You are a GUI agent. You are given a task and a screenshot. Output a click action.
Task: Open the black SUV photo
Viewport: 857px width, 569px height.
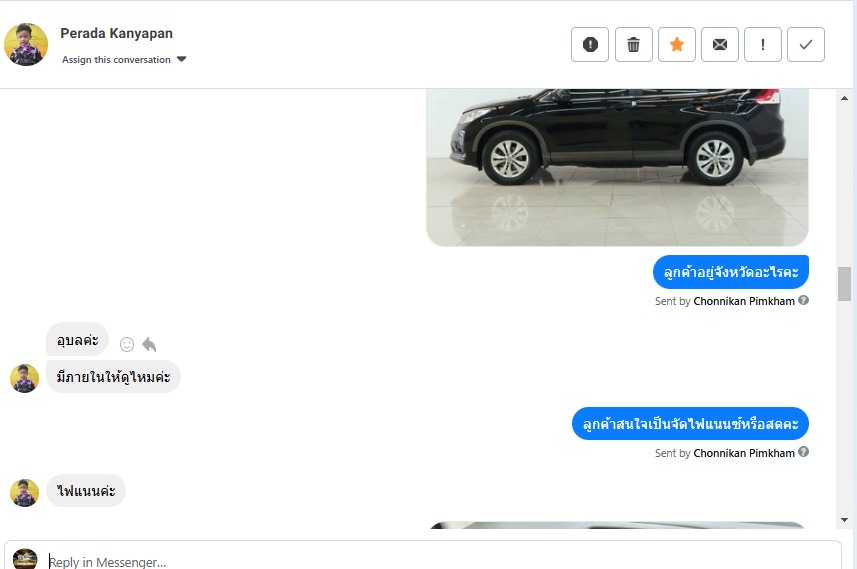617,167
